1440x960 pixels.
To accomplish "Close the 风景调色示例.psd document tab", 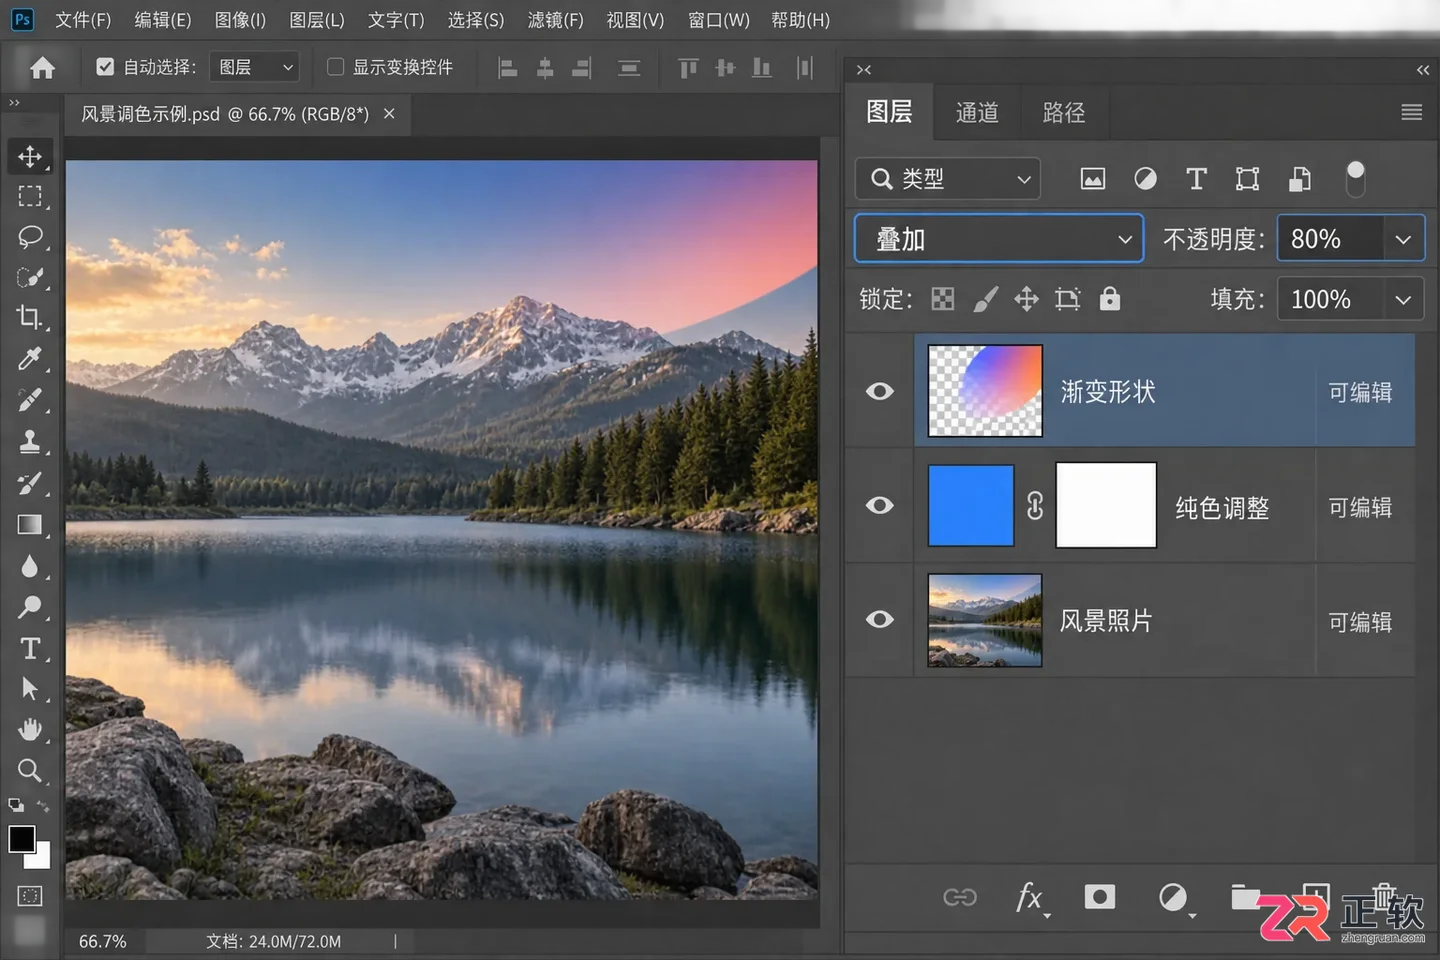I will (x=389, y=114).
